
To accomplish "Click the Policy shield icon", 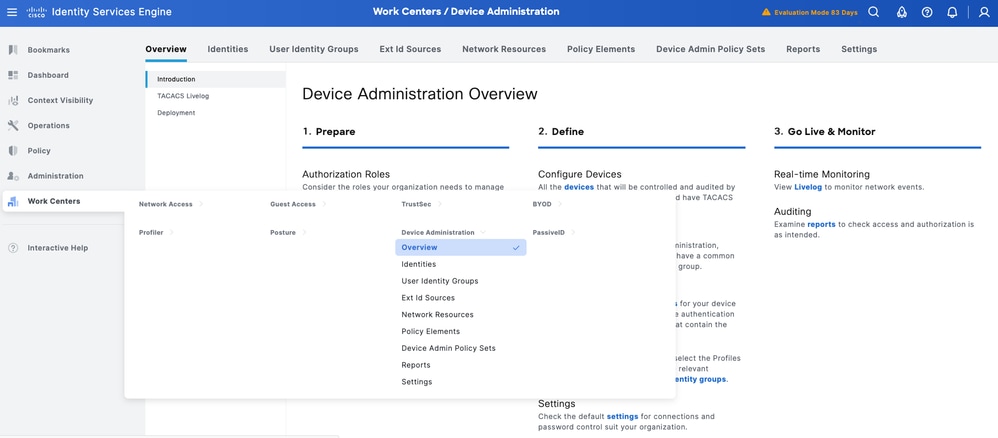I will pos(13,151).
